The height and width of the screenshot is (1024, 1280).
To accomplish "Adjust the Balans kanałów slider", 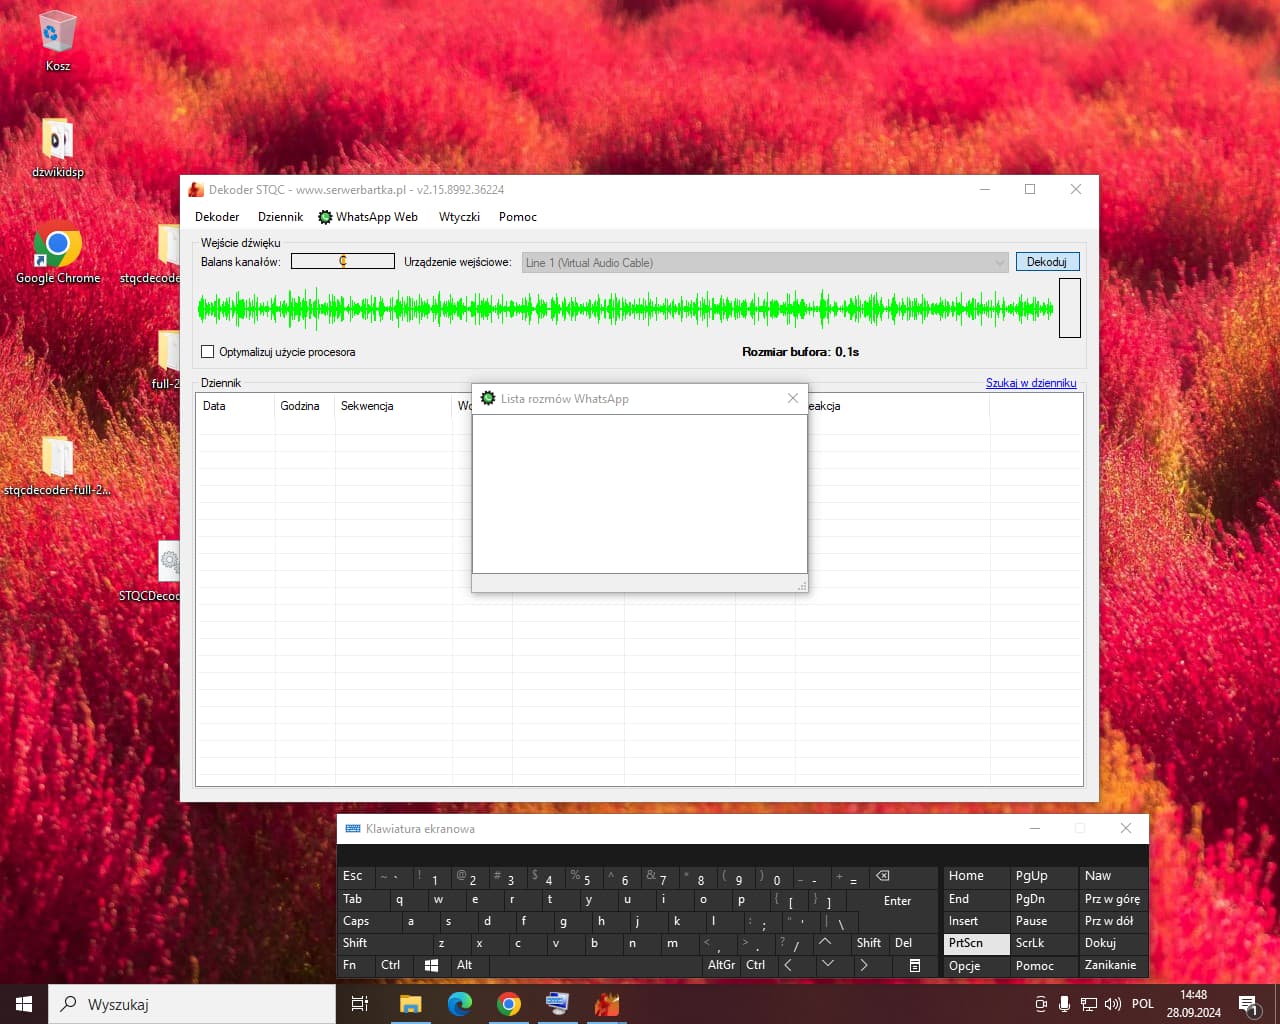I will [343, 261].
